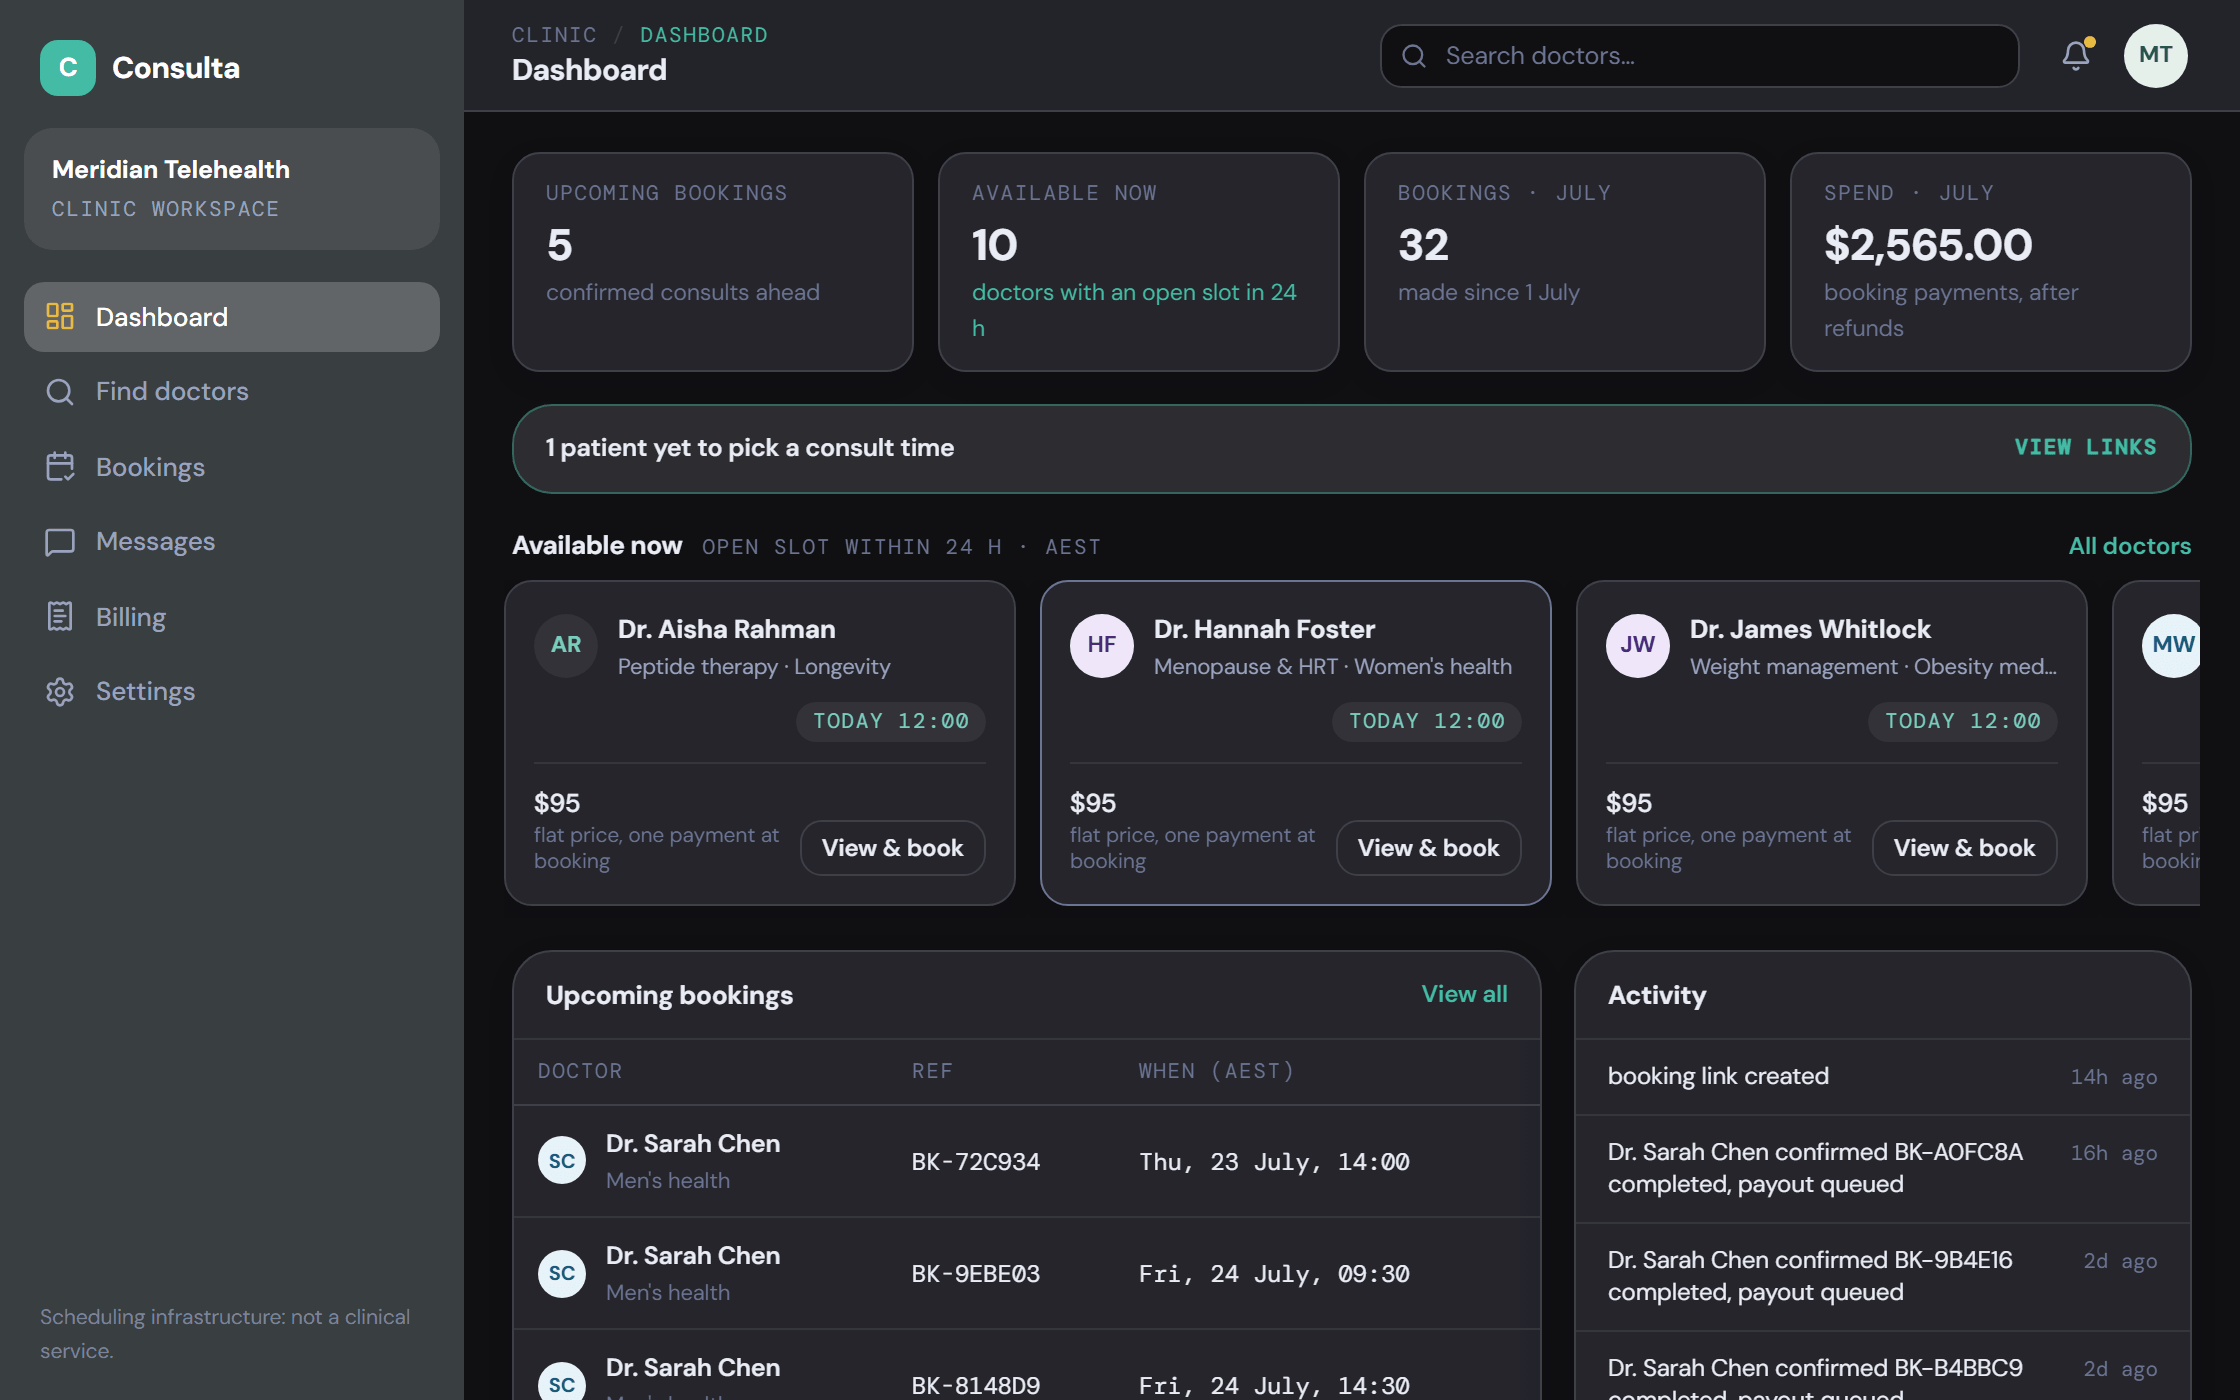Click Dr. Aisha Rahman's AR avatar
The width and height of the screenshot is (2240, 1400).
coord(566,645)
